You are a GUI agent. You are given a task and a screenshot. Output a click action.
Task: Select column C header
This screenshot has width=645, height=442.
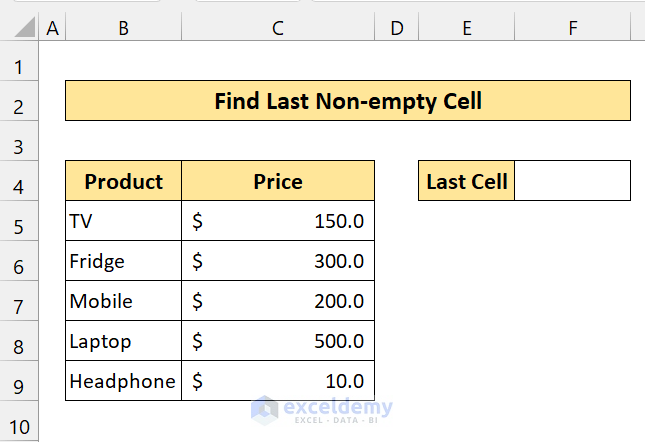tap(278, 29)
